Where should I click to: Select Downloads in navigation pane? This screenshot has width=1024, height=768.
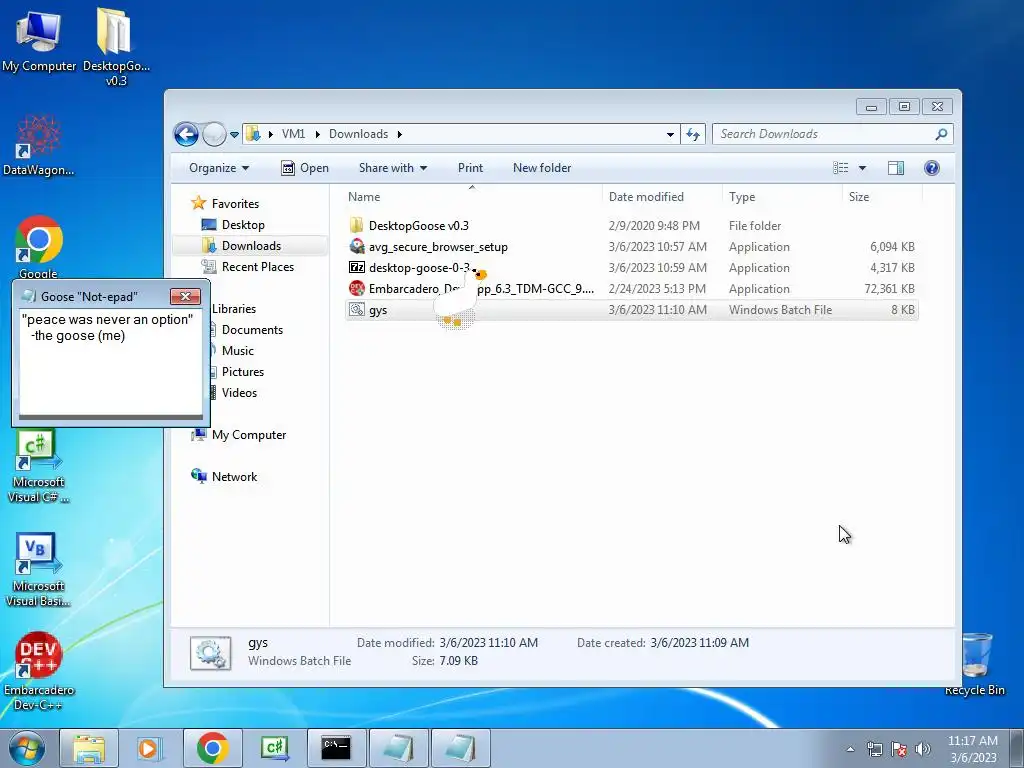(x=251, y=246)
